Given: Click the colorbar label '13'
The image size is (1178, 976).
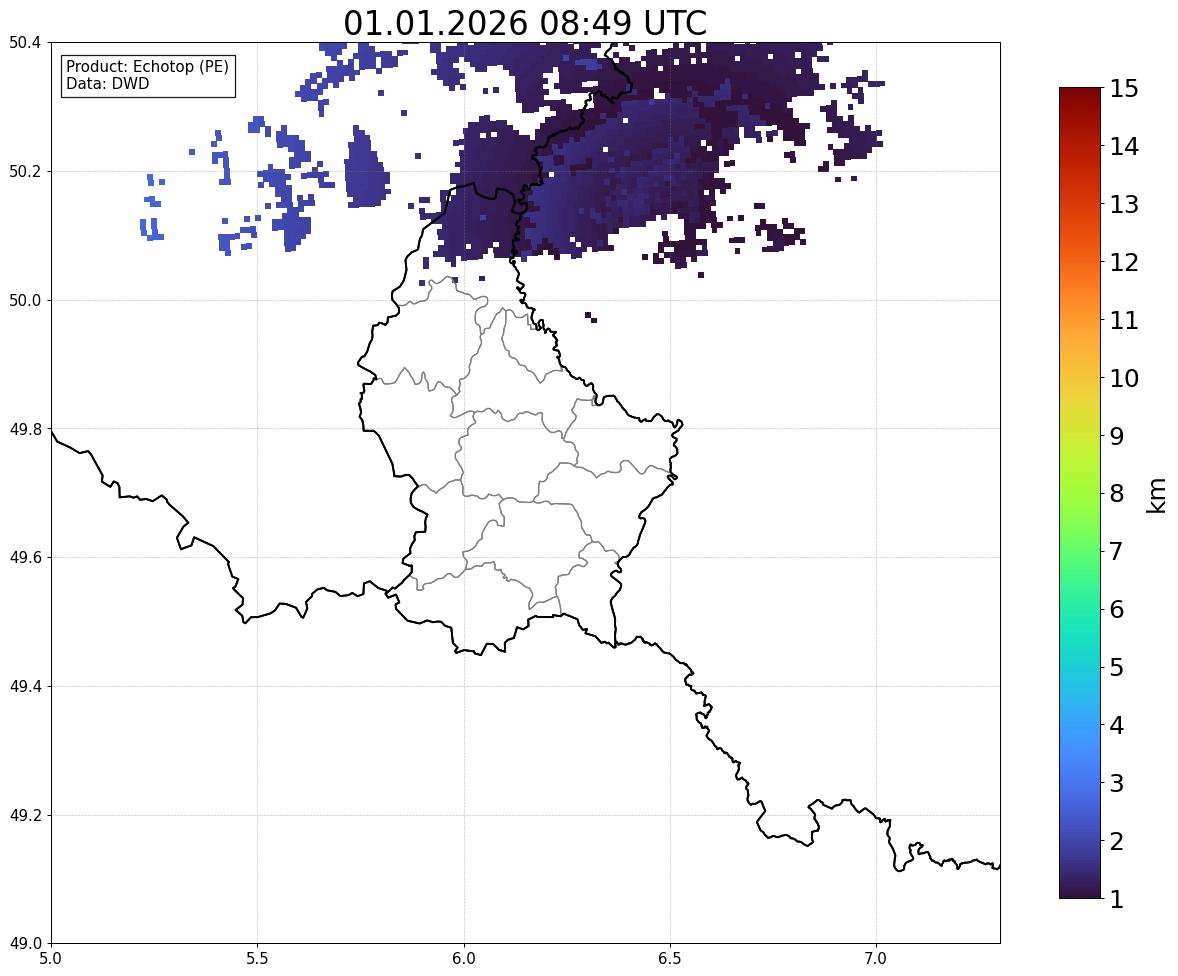Looking at the screenshot, I should pos(1124,204).
